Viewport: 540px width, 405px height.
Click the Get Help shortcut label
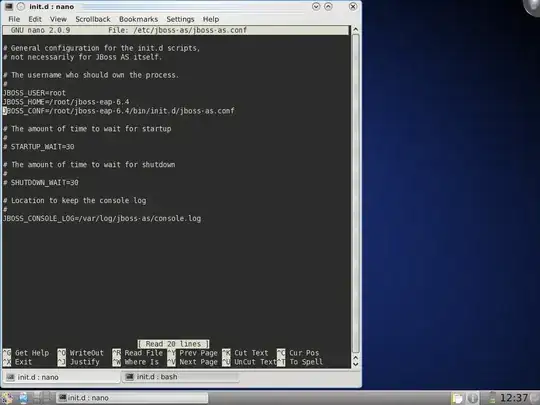coord(32,353)
